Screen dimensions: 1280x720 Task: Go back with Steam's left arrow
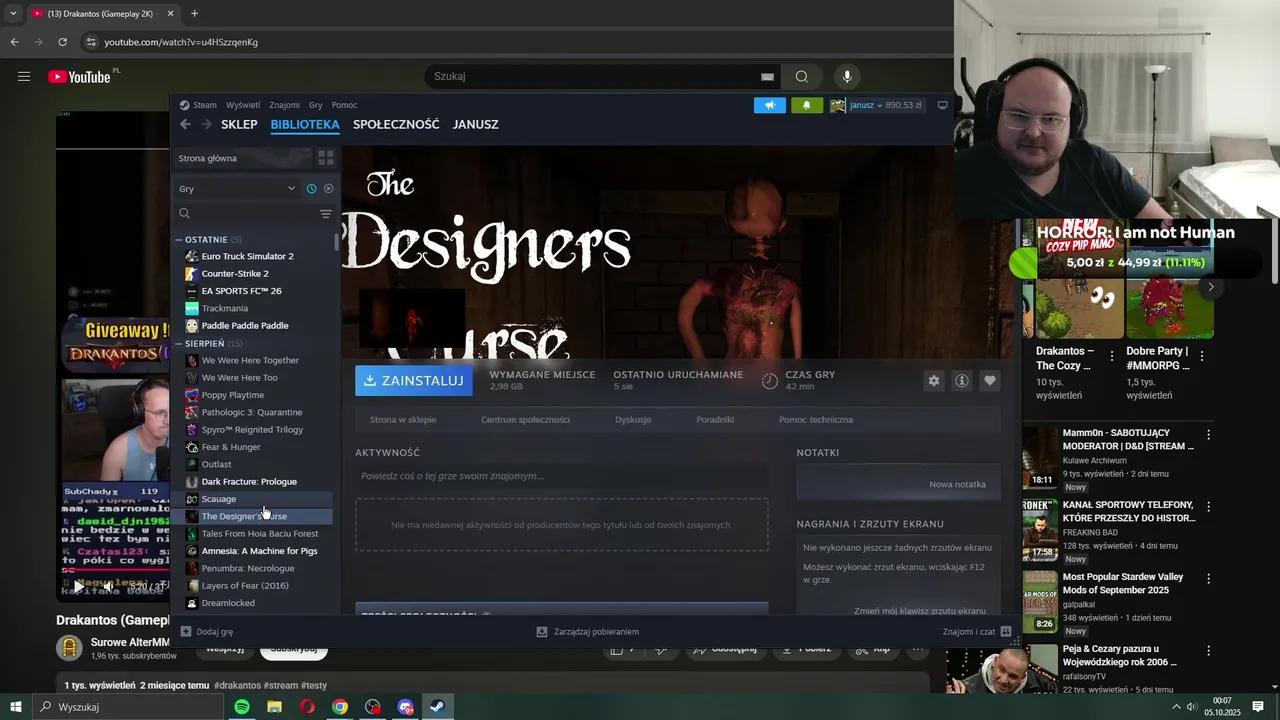pos(185,124)
